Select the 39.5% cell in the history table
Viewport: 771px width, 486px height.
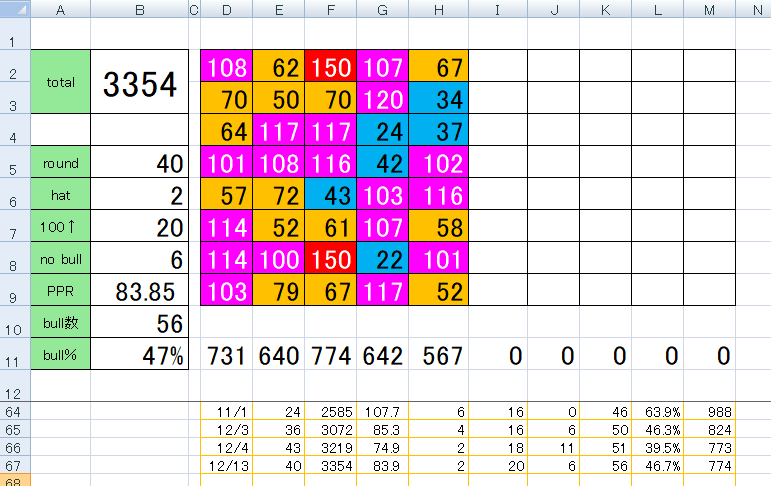(x=657, y=447)
